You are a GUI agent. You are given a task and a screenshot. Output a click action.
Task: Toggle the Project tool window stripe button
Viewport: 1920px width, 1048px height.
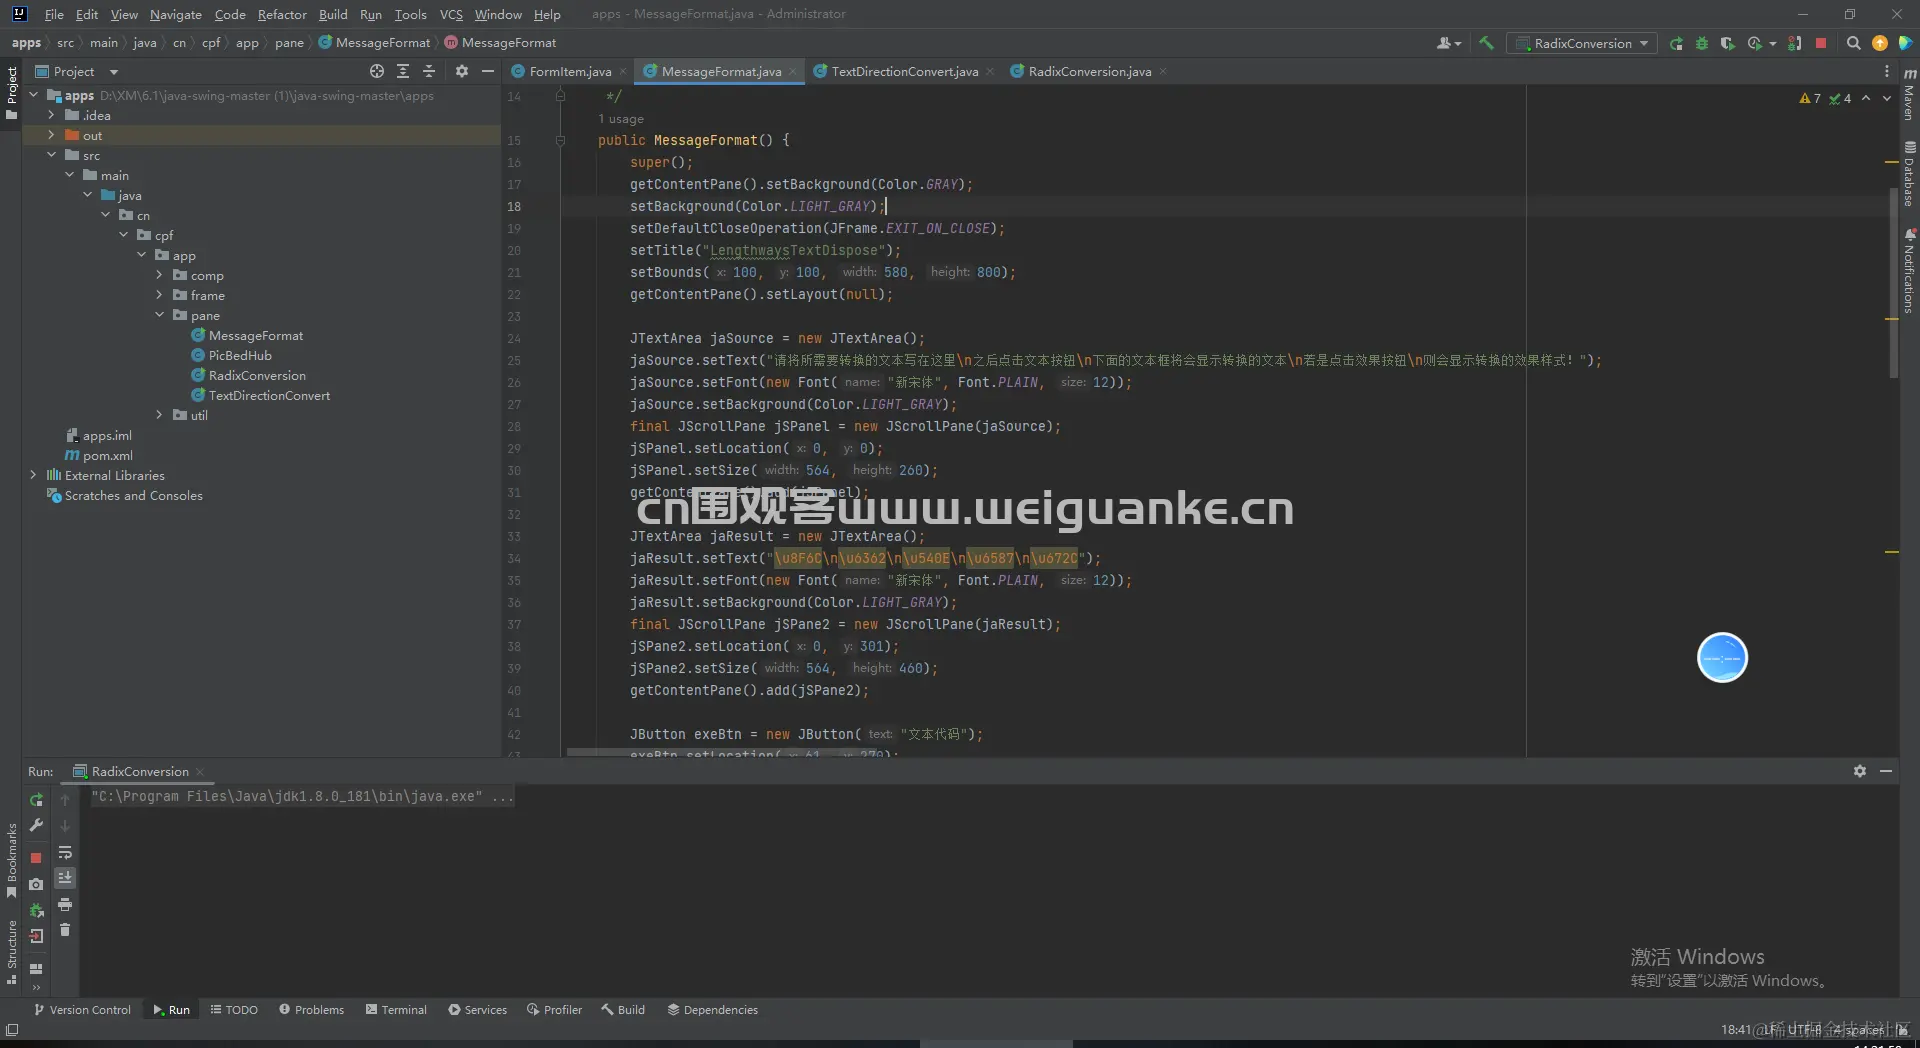11,92
